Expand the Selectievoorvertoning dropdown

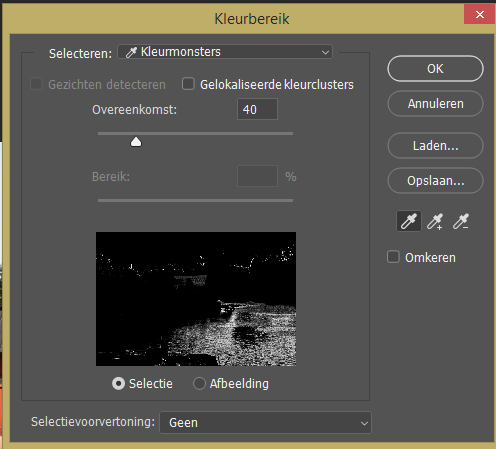point(265,422)
